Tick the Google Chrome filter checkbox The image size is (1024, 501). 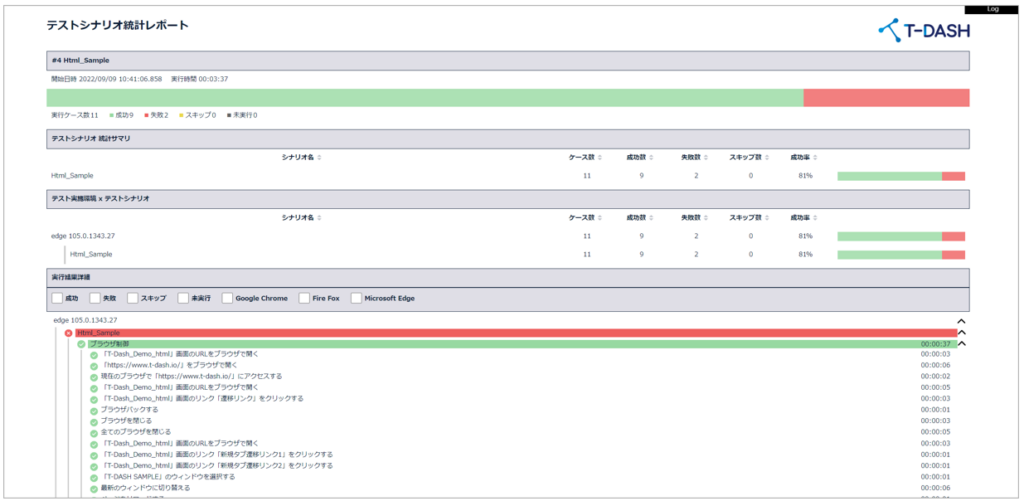228,298
